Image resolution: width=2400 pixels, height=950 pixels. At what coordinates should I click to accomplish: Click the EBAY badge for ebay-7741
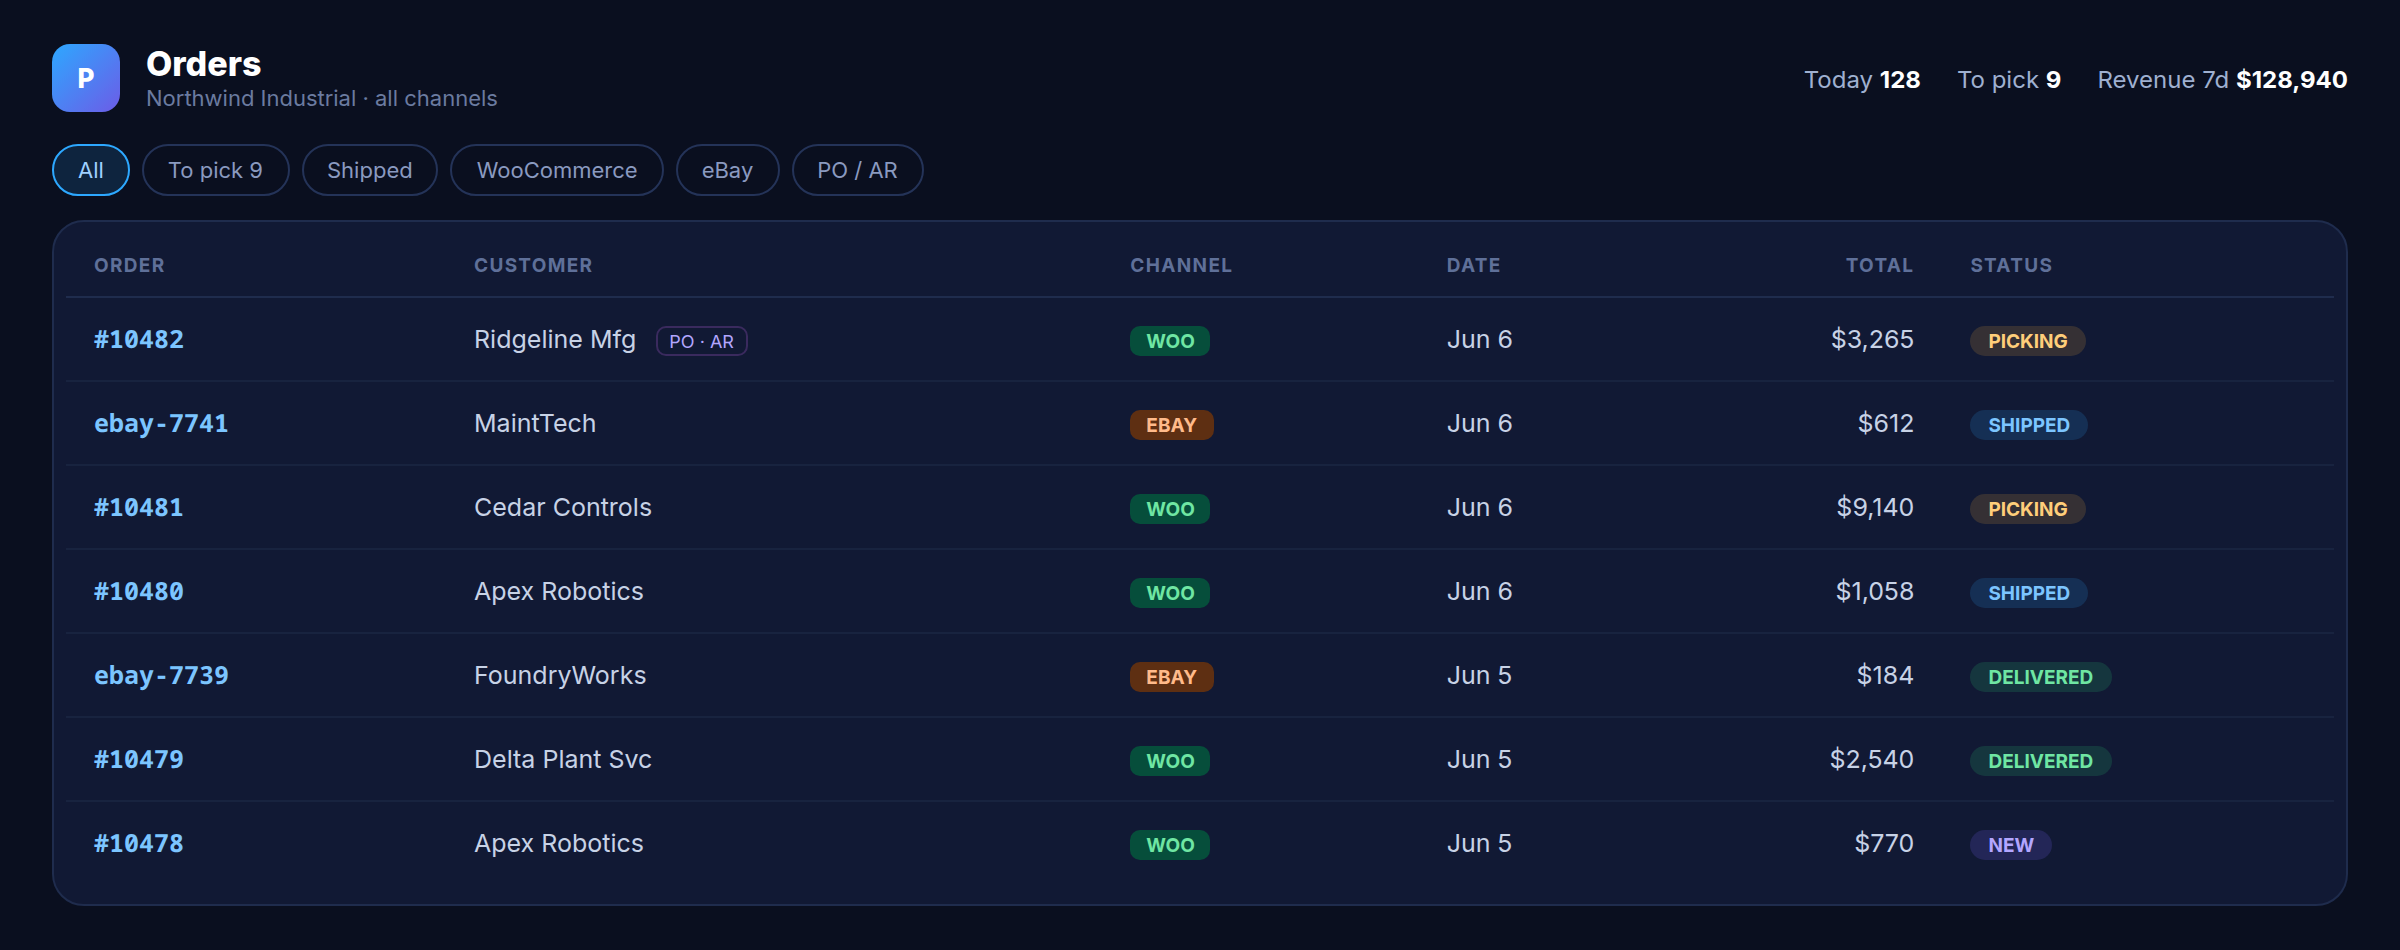tap(1172, 425)
